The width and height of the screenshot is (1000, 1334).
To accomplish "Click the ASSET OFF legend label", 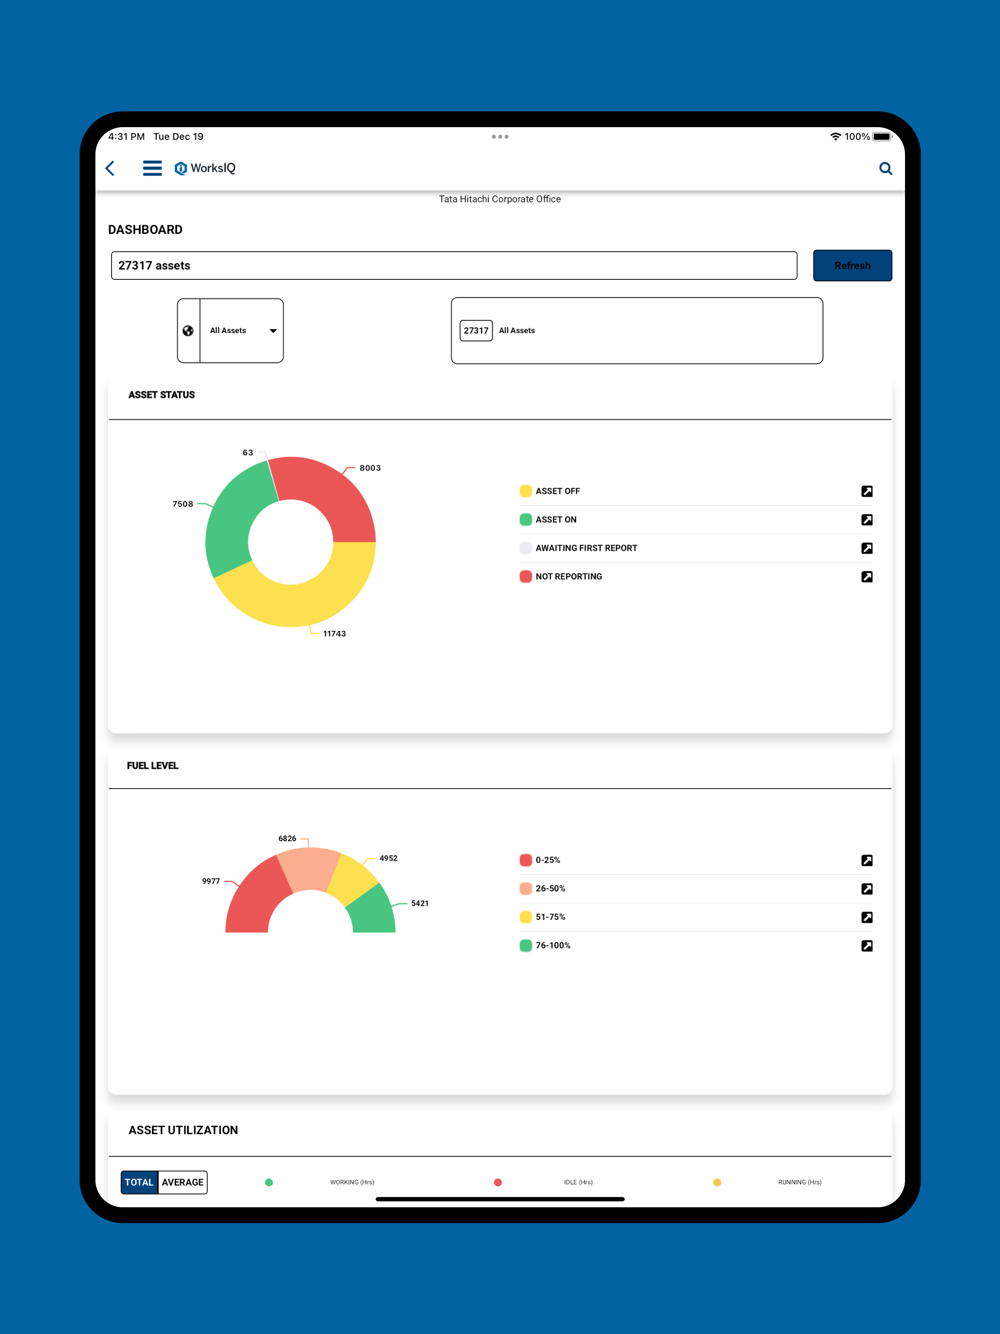I will [558, 491].
